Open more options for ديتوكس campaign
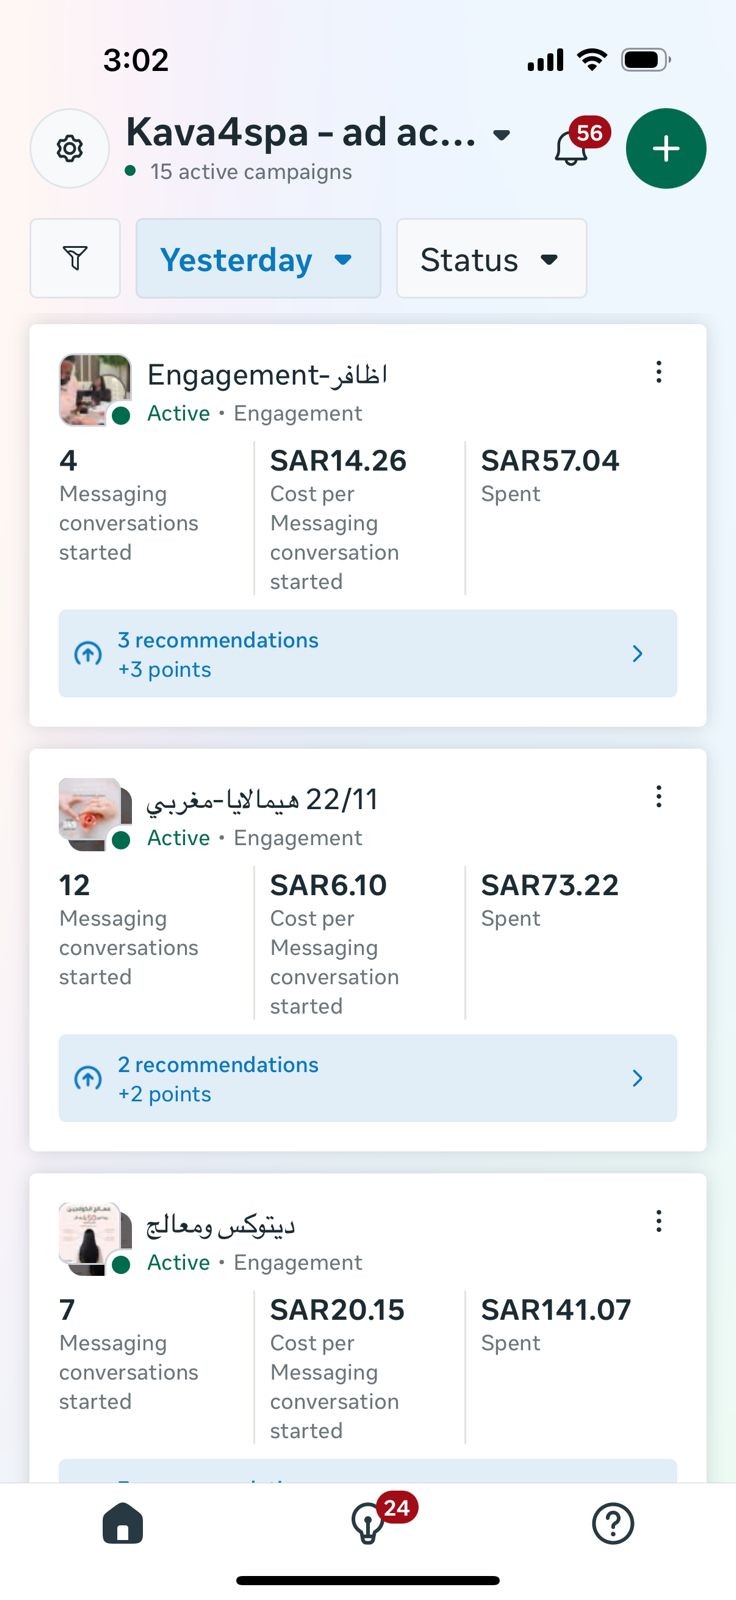 pos(658,1221)
